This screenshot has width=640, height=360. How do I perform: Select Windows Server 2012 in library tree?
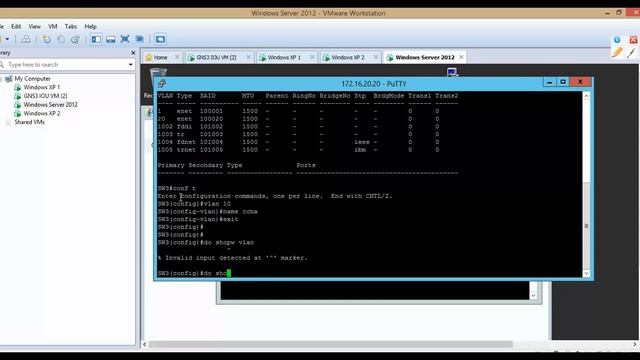click(50, 105)
